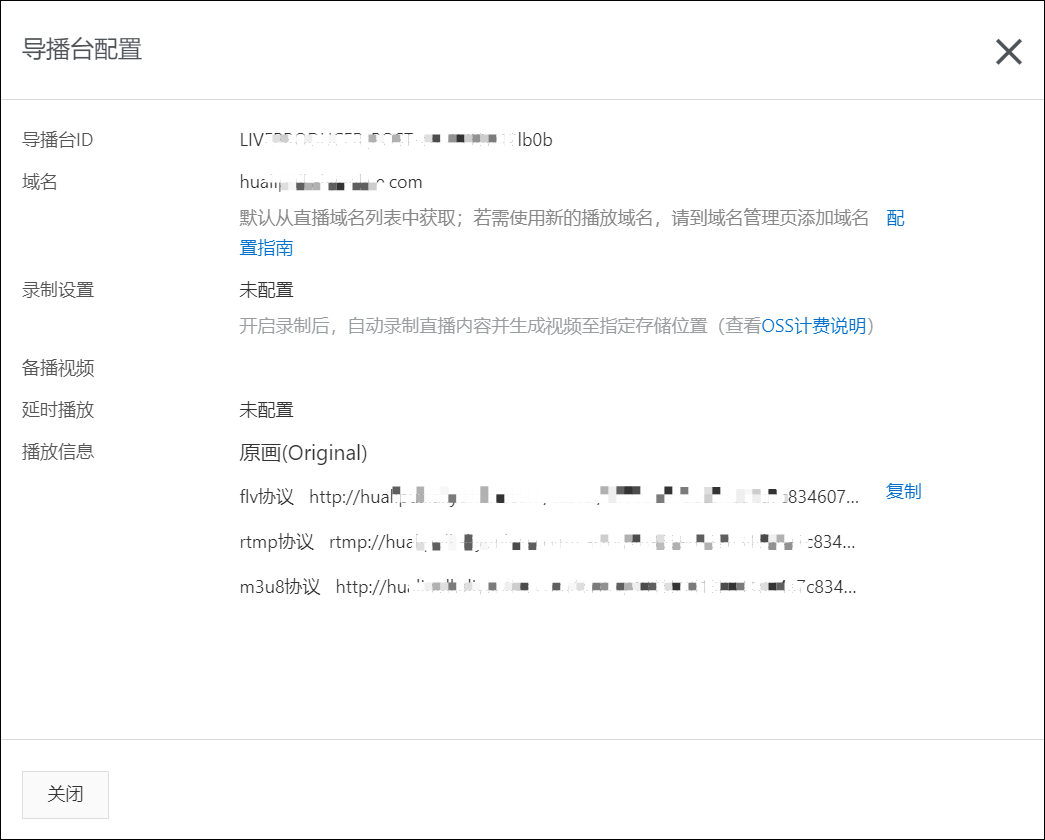Click the 导播台配置 dialog title

82,49
